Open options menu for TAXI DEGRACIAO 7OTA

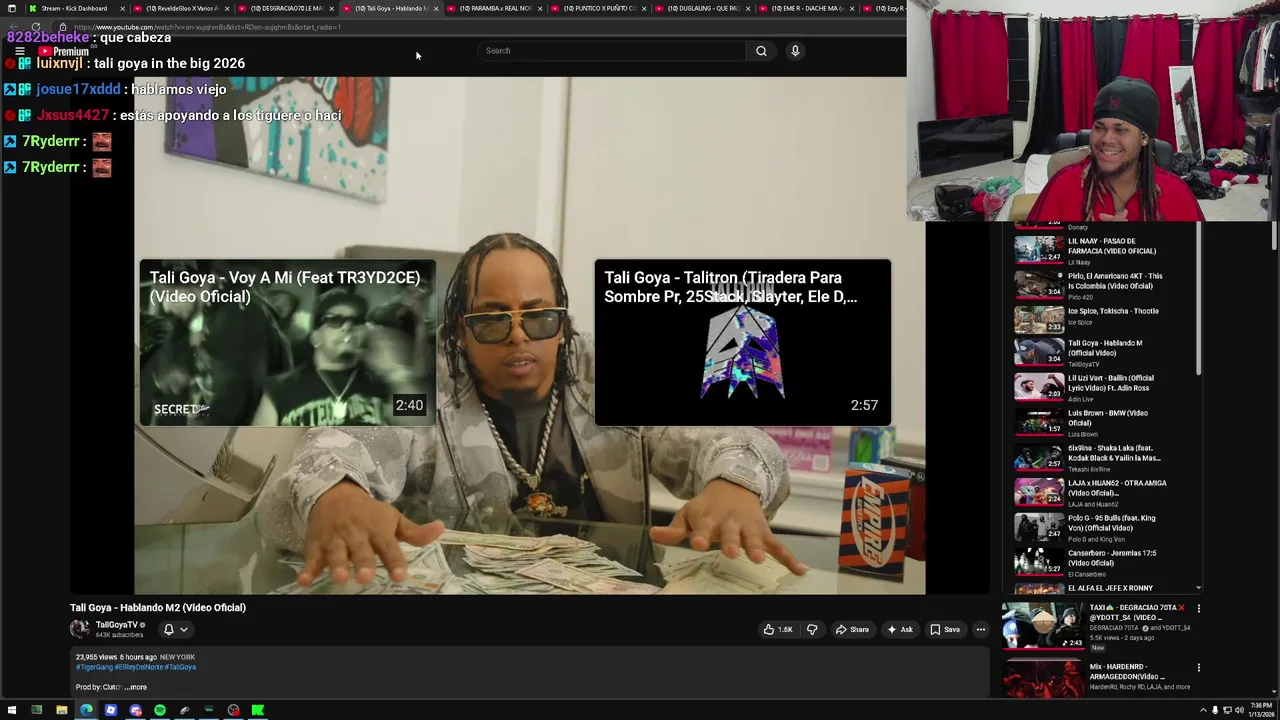point(1198,608)
